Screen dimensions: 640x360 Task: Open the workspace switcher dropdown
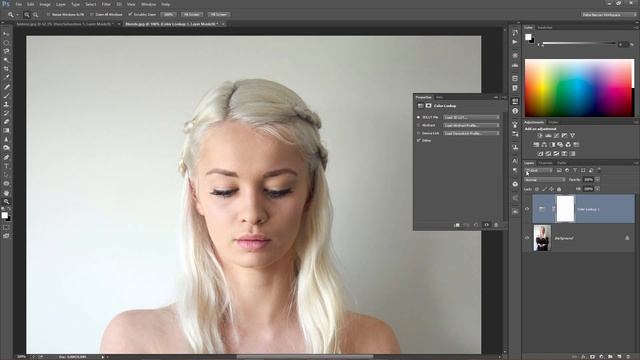pyautogui.click(x=609, y=15)
